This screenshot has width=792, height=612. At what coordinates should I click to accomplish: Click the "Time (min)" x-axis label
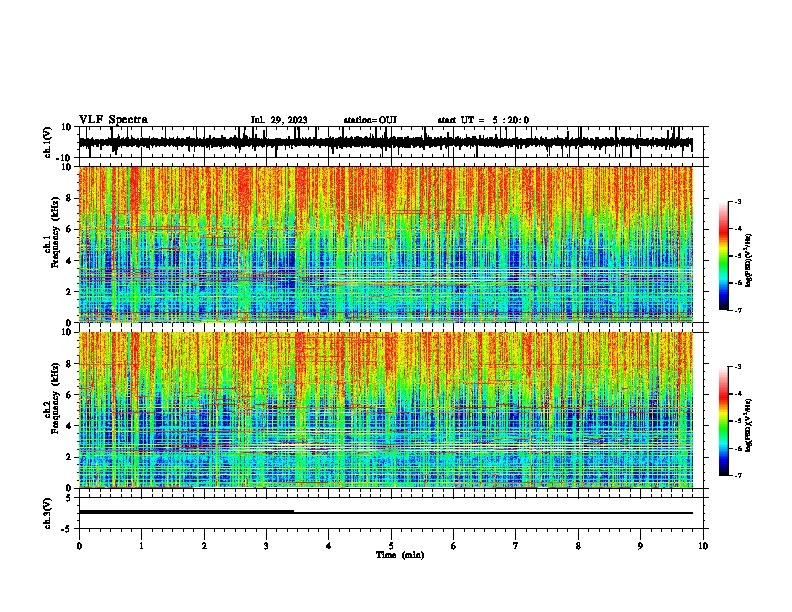click(x=400, y=555)
